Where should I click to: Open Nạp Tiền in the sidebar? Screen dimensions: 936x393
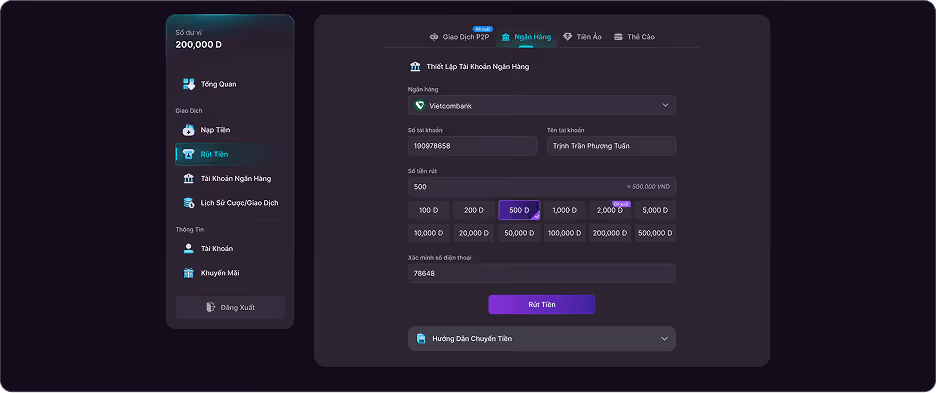coord(230,130)
